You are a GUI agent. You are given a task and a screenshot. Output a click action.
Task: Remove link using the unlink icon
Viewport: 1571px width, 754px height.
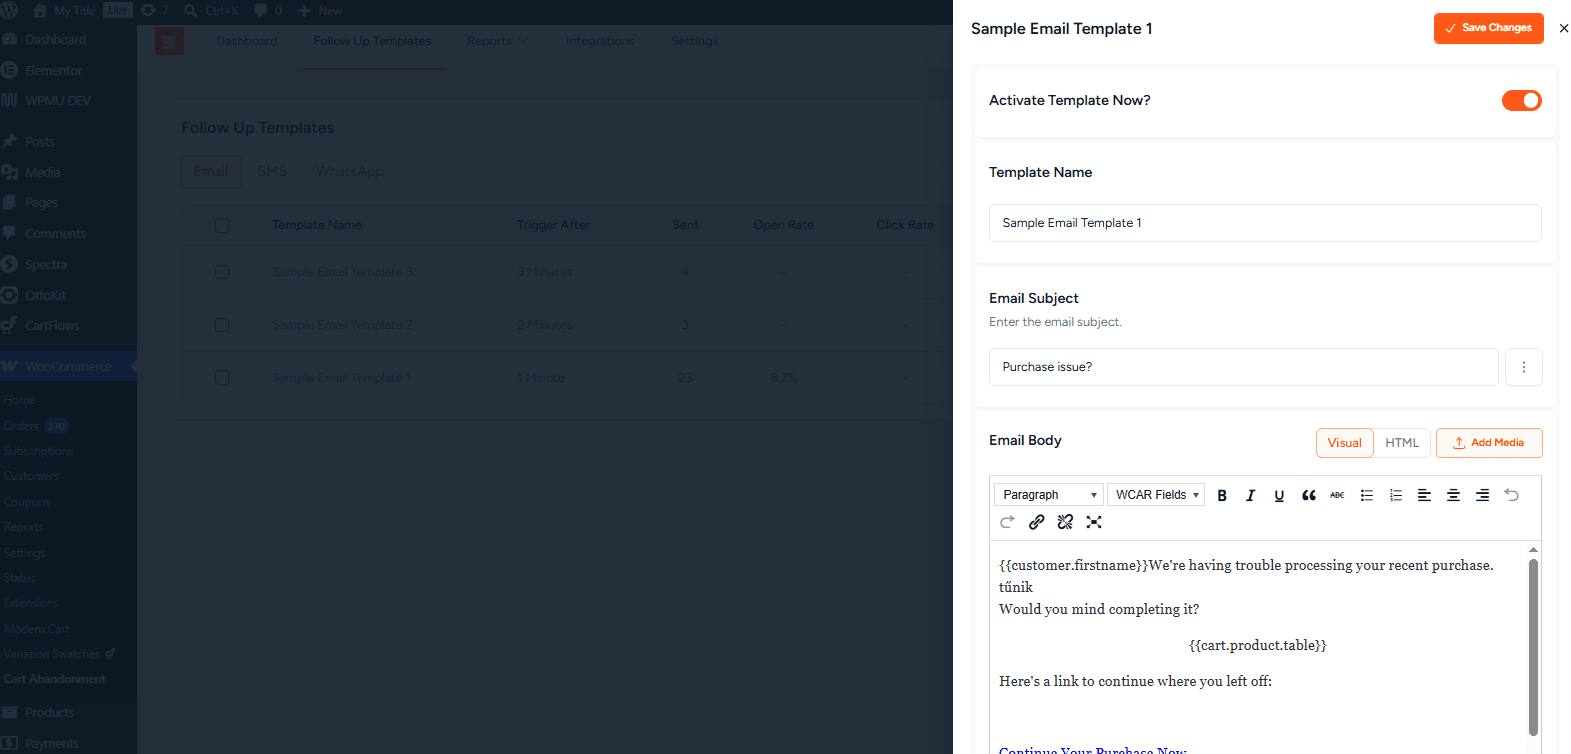coord(1065,522)
